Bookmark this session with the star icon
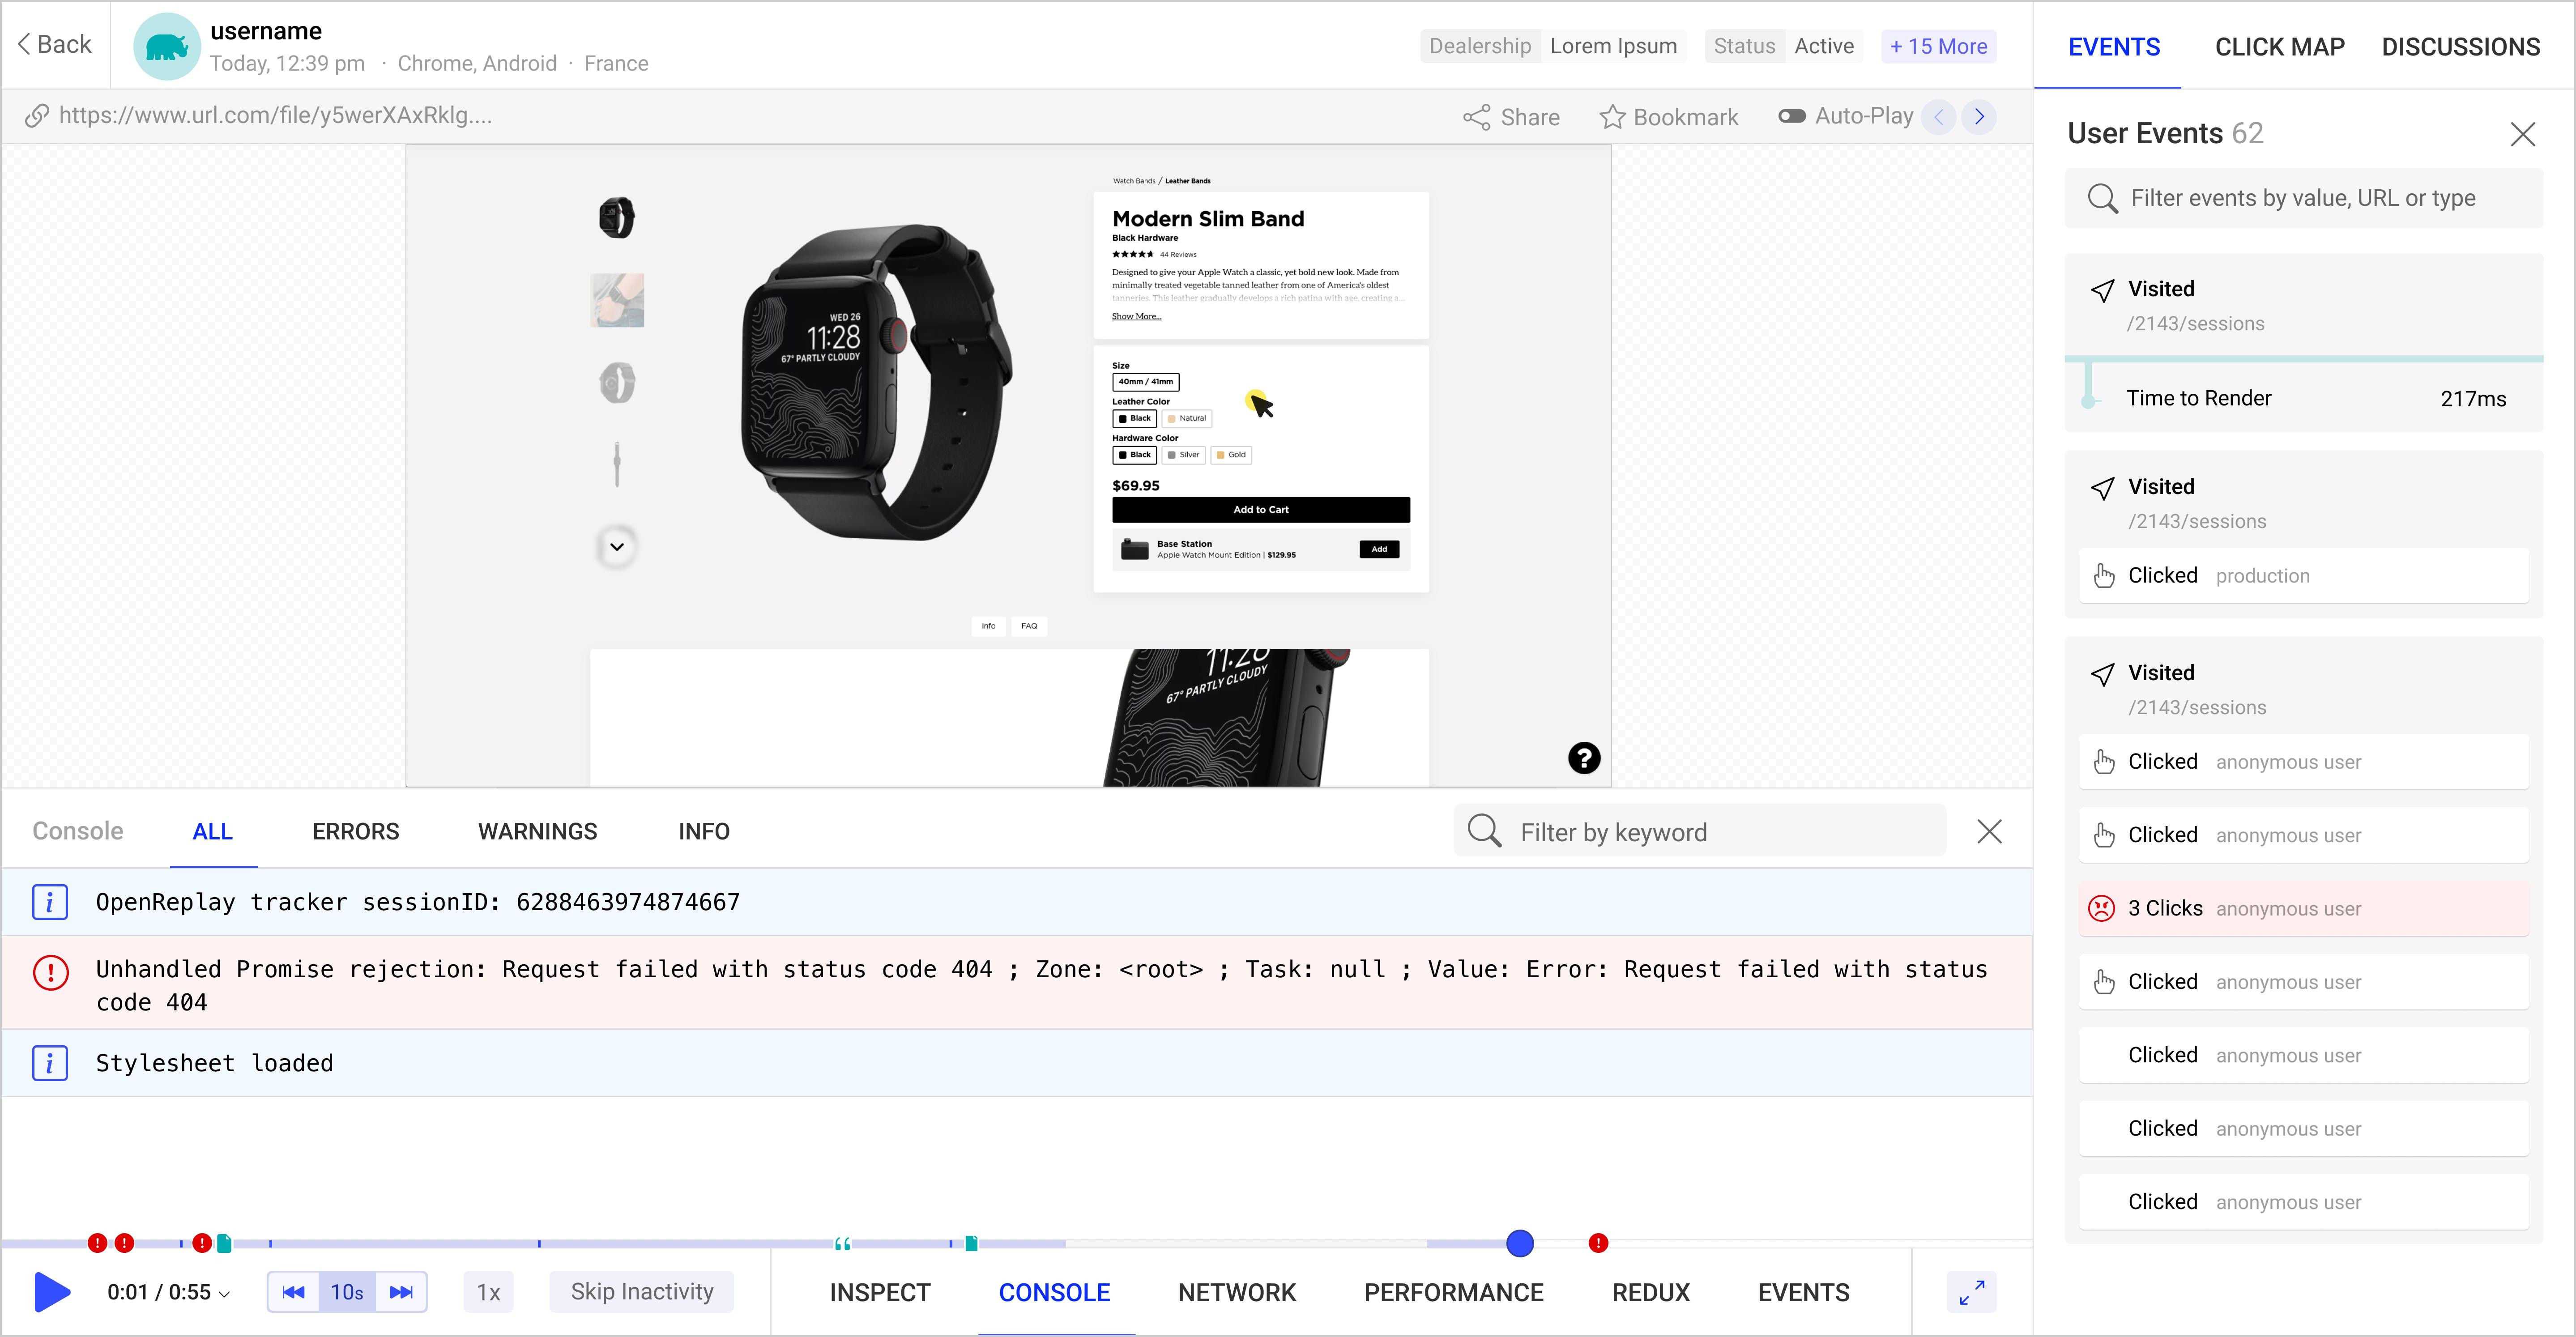This screenshot has width=2576, height=1337. (1612, 117)
